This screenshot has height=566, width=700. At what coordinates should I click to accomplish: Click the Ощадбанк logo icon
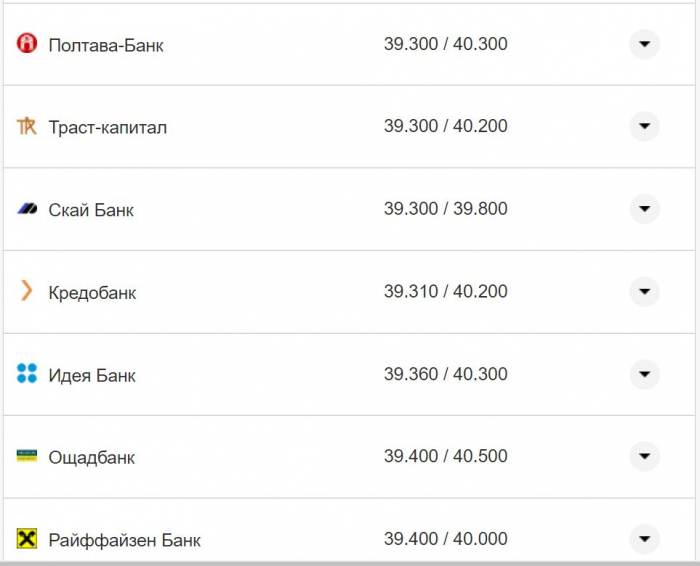(x=27, y=456)
